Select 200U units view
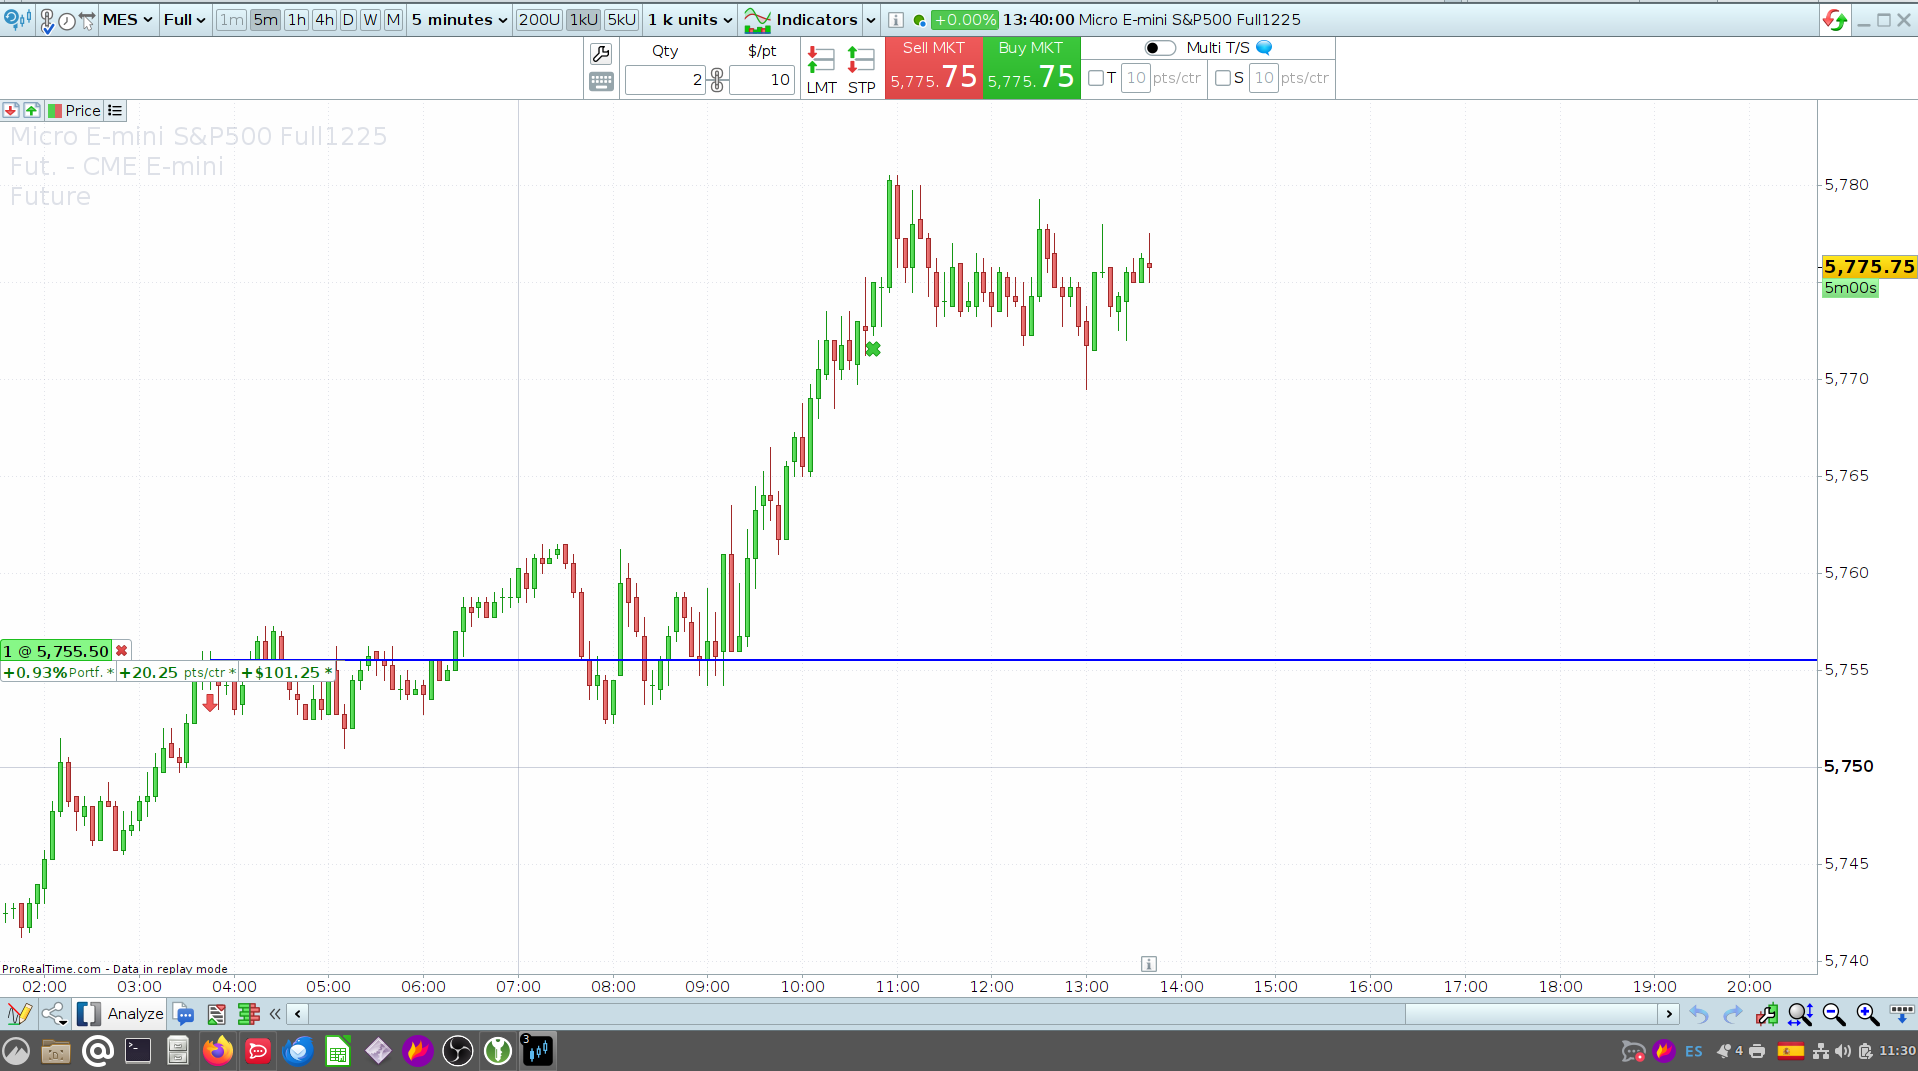The height and width of the screenshot is (1071, 1918). point(539,20)
